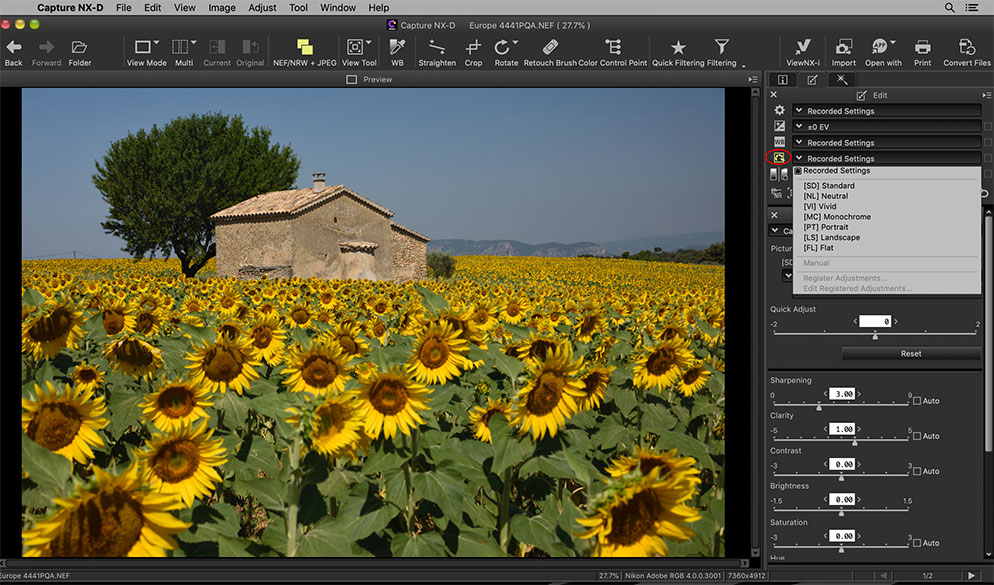Click the Sharpening value field showing 3.00
The height and width of the screenshot is (585, 994).
(842, 394)
